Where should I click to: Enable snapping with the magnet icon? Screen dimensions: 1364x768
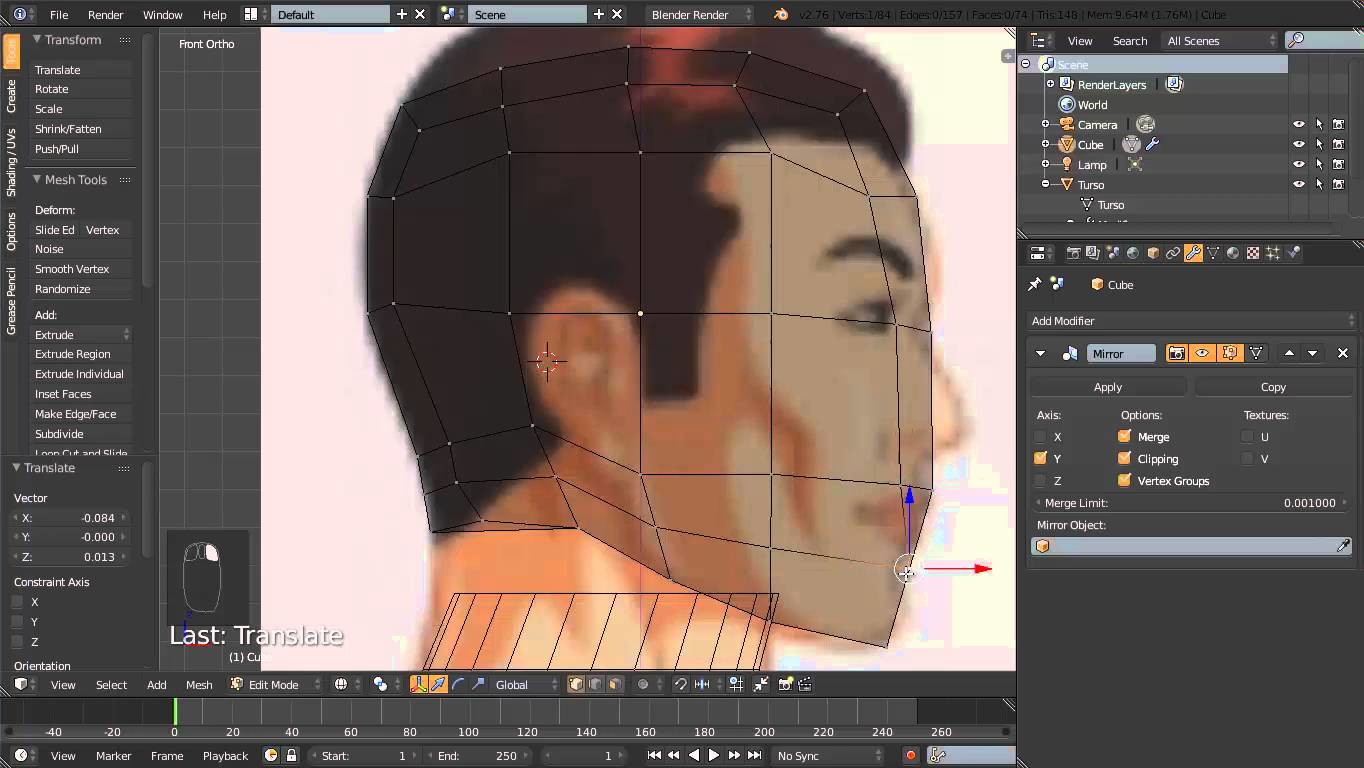pyautogui.click(x=680, y=684)
